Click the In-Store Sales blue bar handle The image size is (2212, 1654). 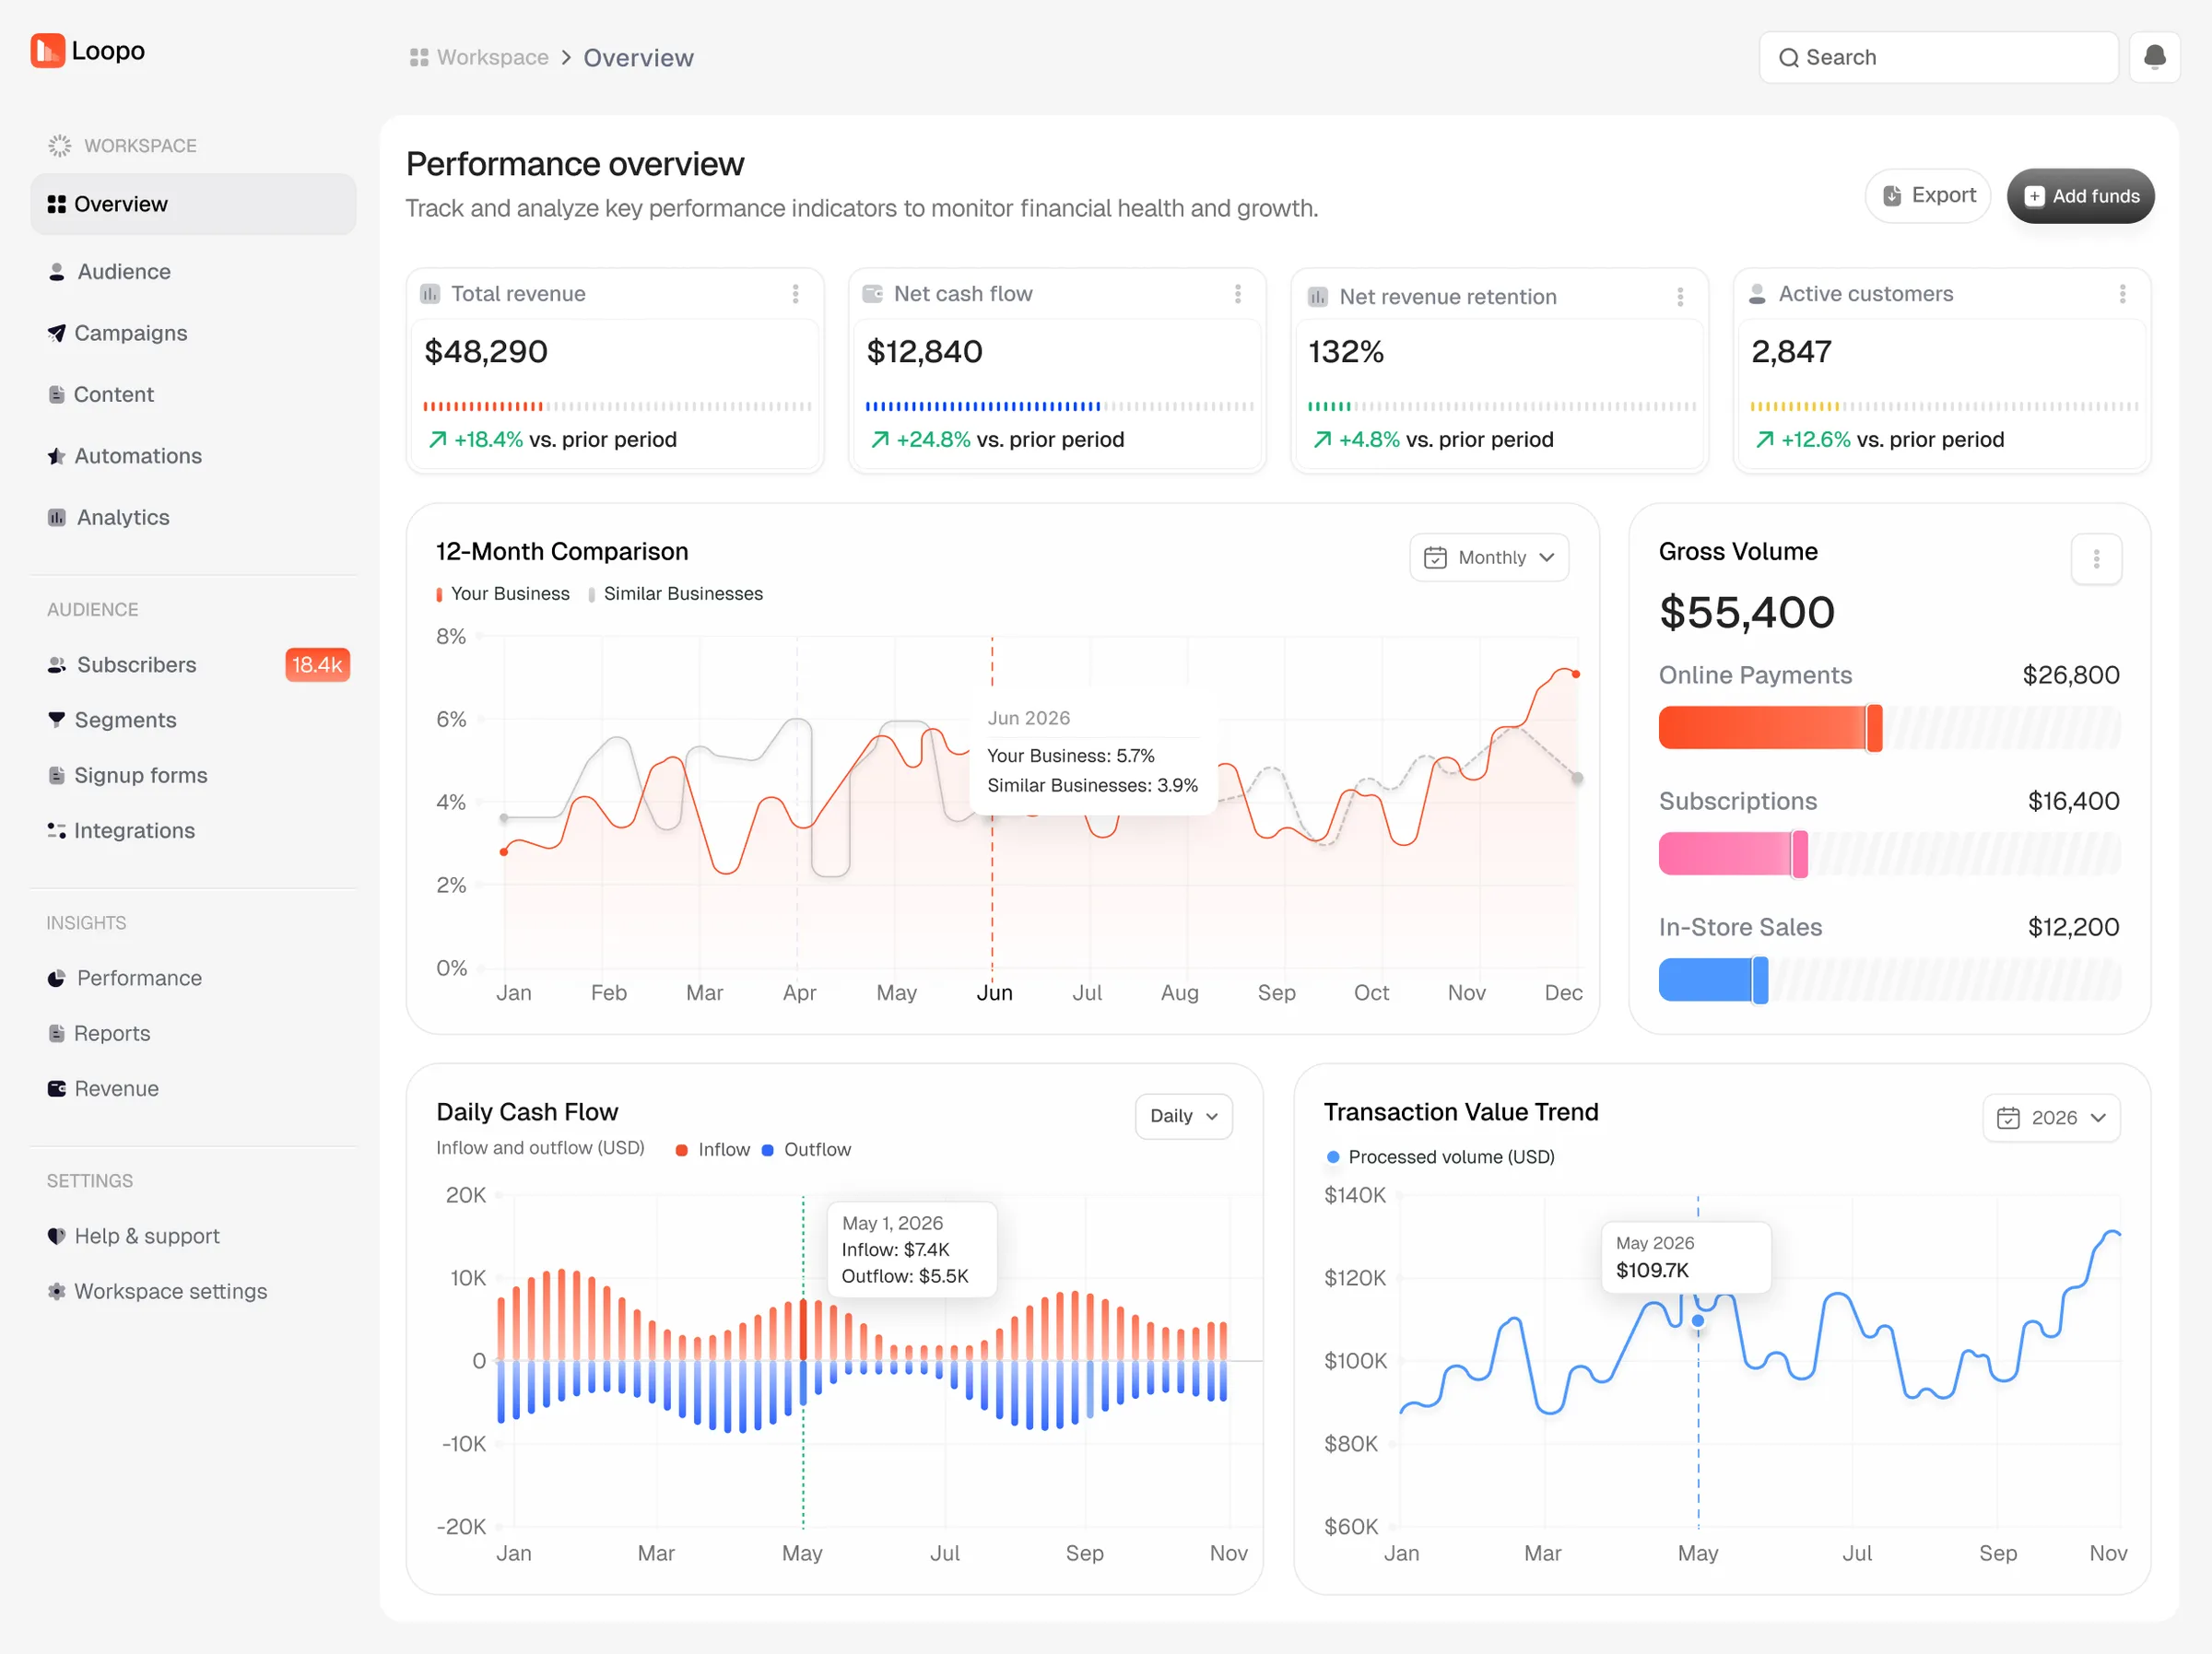[x=1760, y=980]
